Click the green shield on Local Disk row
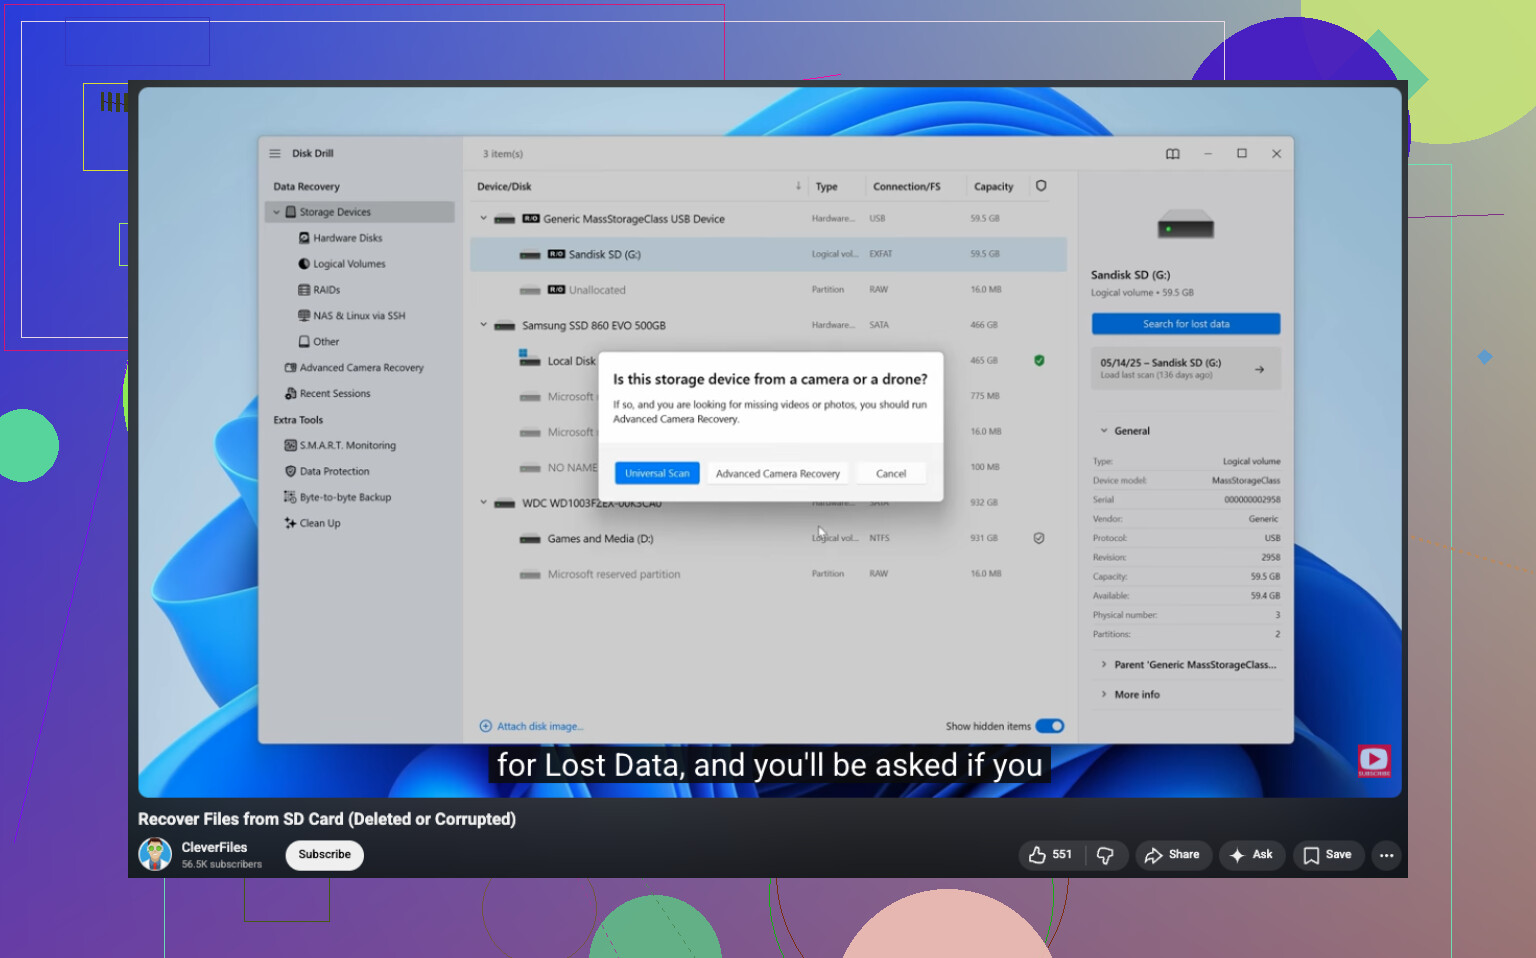1536x958 pixels. [1039, 360]
